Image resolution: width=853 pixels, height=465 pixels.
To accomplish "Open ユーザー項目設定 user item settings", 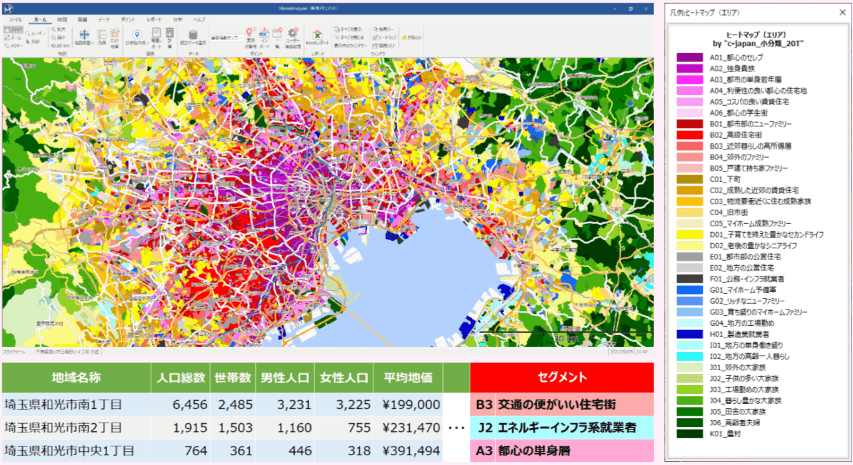I will coord(293,38).
